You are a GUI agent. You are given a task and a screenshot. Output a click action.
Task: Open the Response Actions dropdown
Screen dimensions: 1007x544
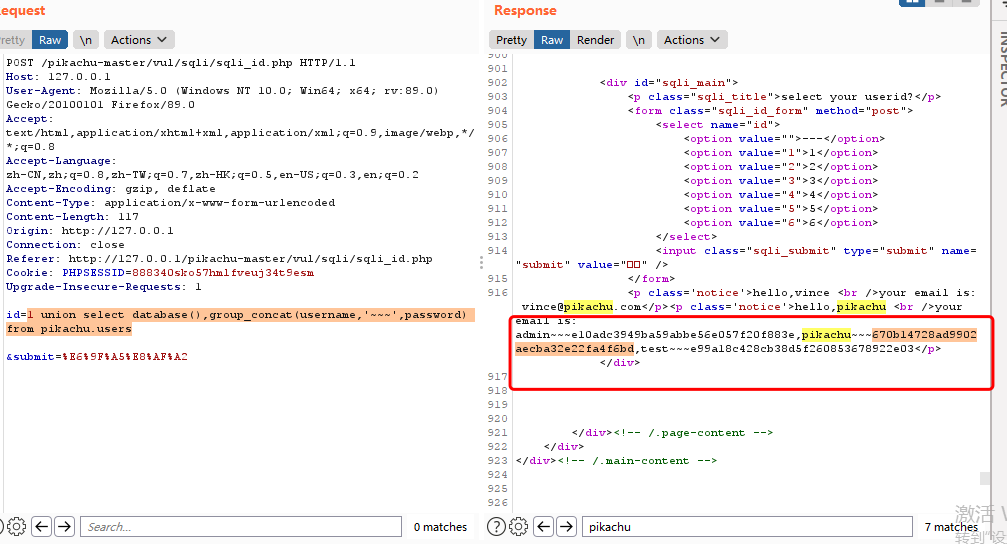tap(692, 40)
